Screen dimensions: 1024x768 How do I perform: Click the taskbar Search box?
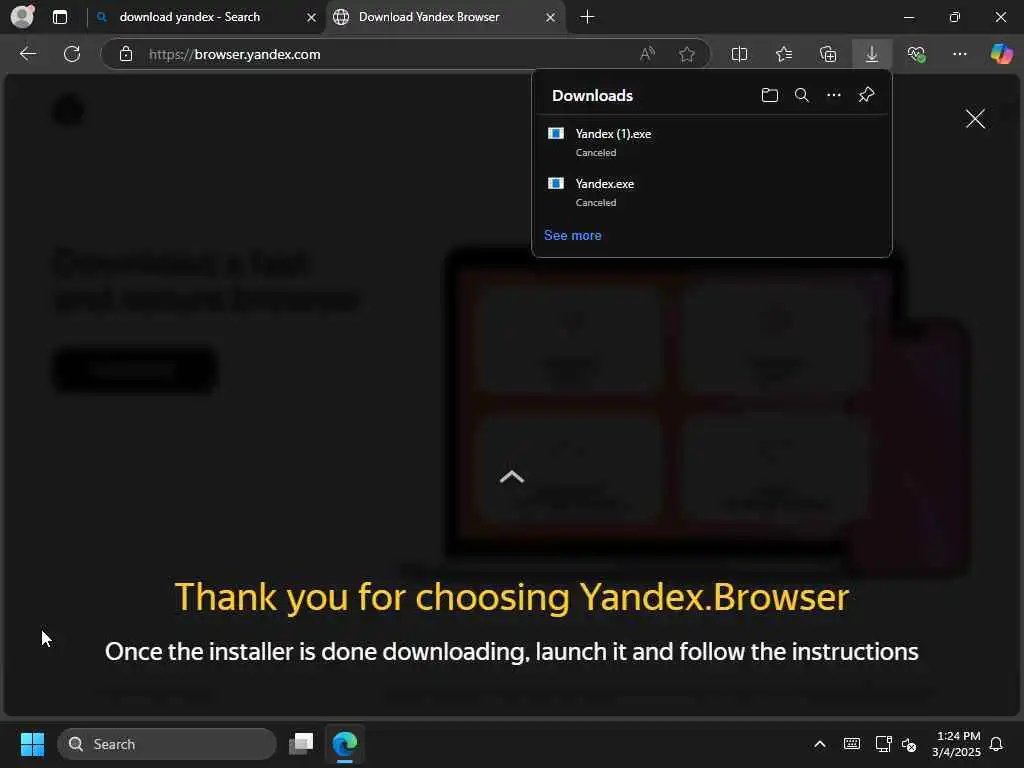[x=167, y=744]
